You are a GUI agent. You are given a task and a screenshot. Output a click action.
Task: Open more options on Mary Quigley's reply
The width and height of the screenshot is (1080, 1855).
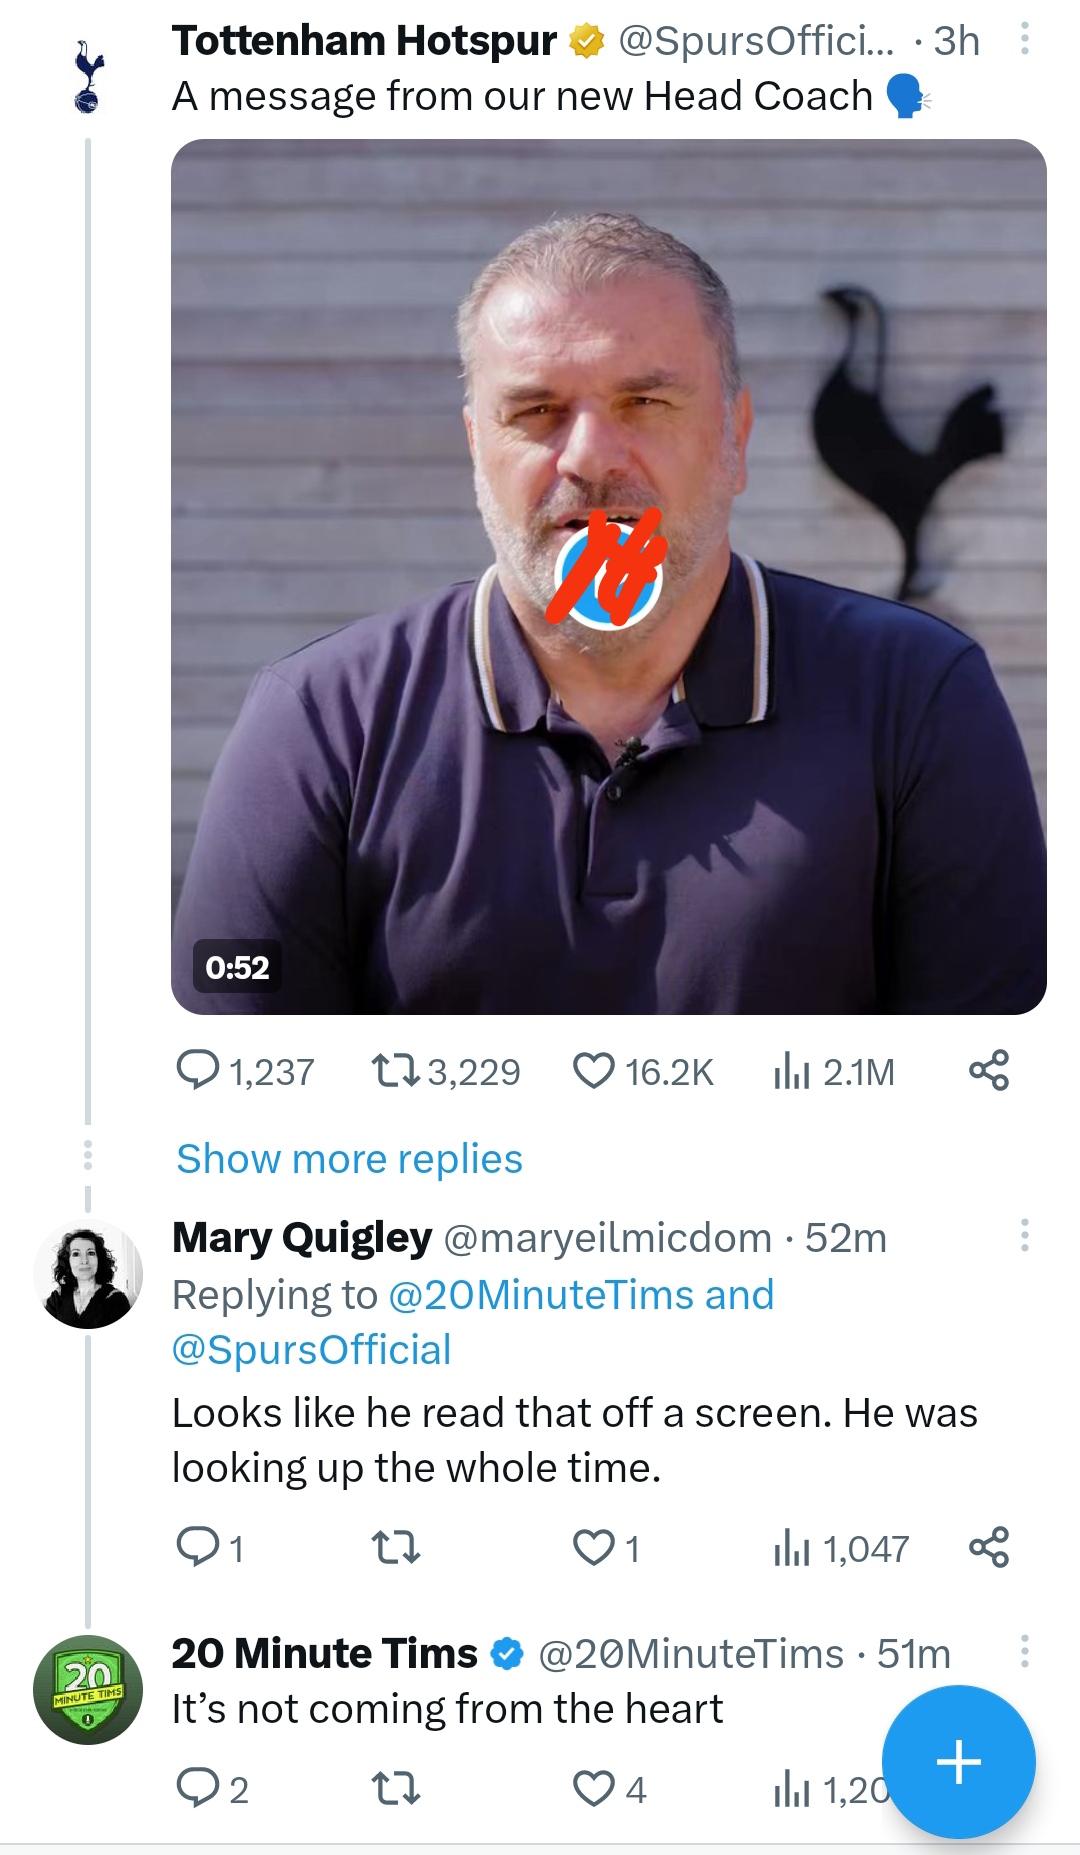coord(1024,1235)
